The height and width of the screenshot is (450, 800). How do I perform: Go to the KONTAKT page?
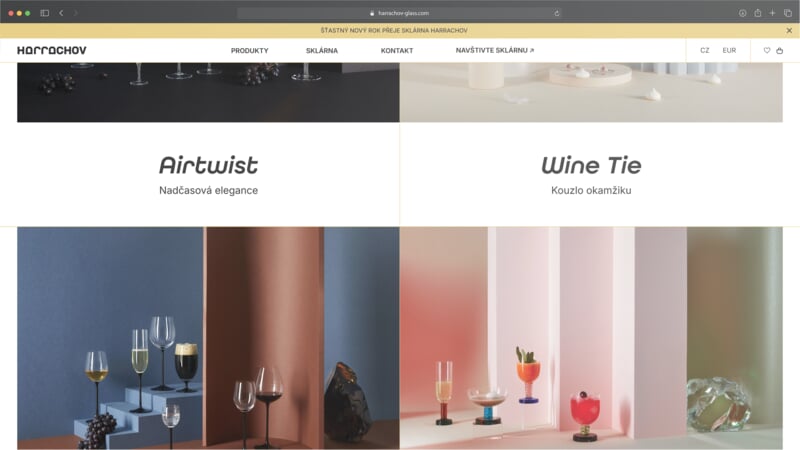point(397,51)
